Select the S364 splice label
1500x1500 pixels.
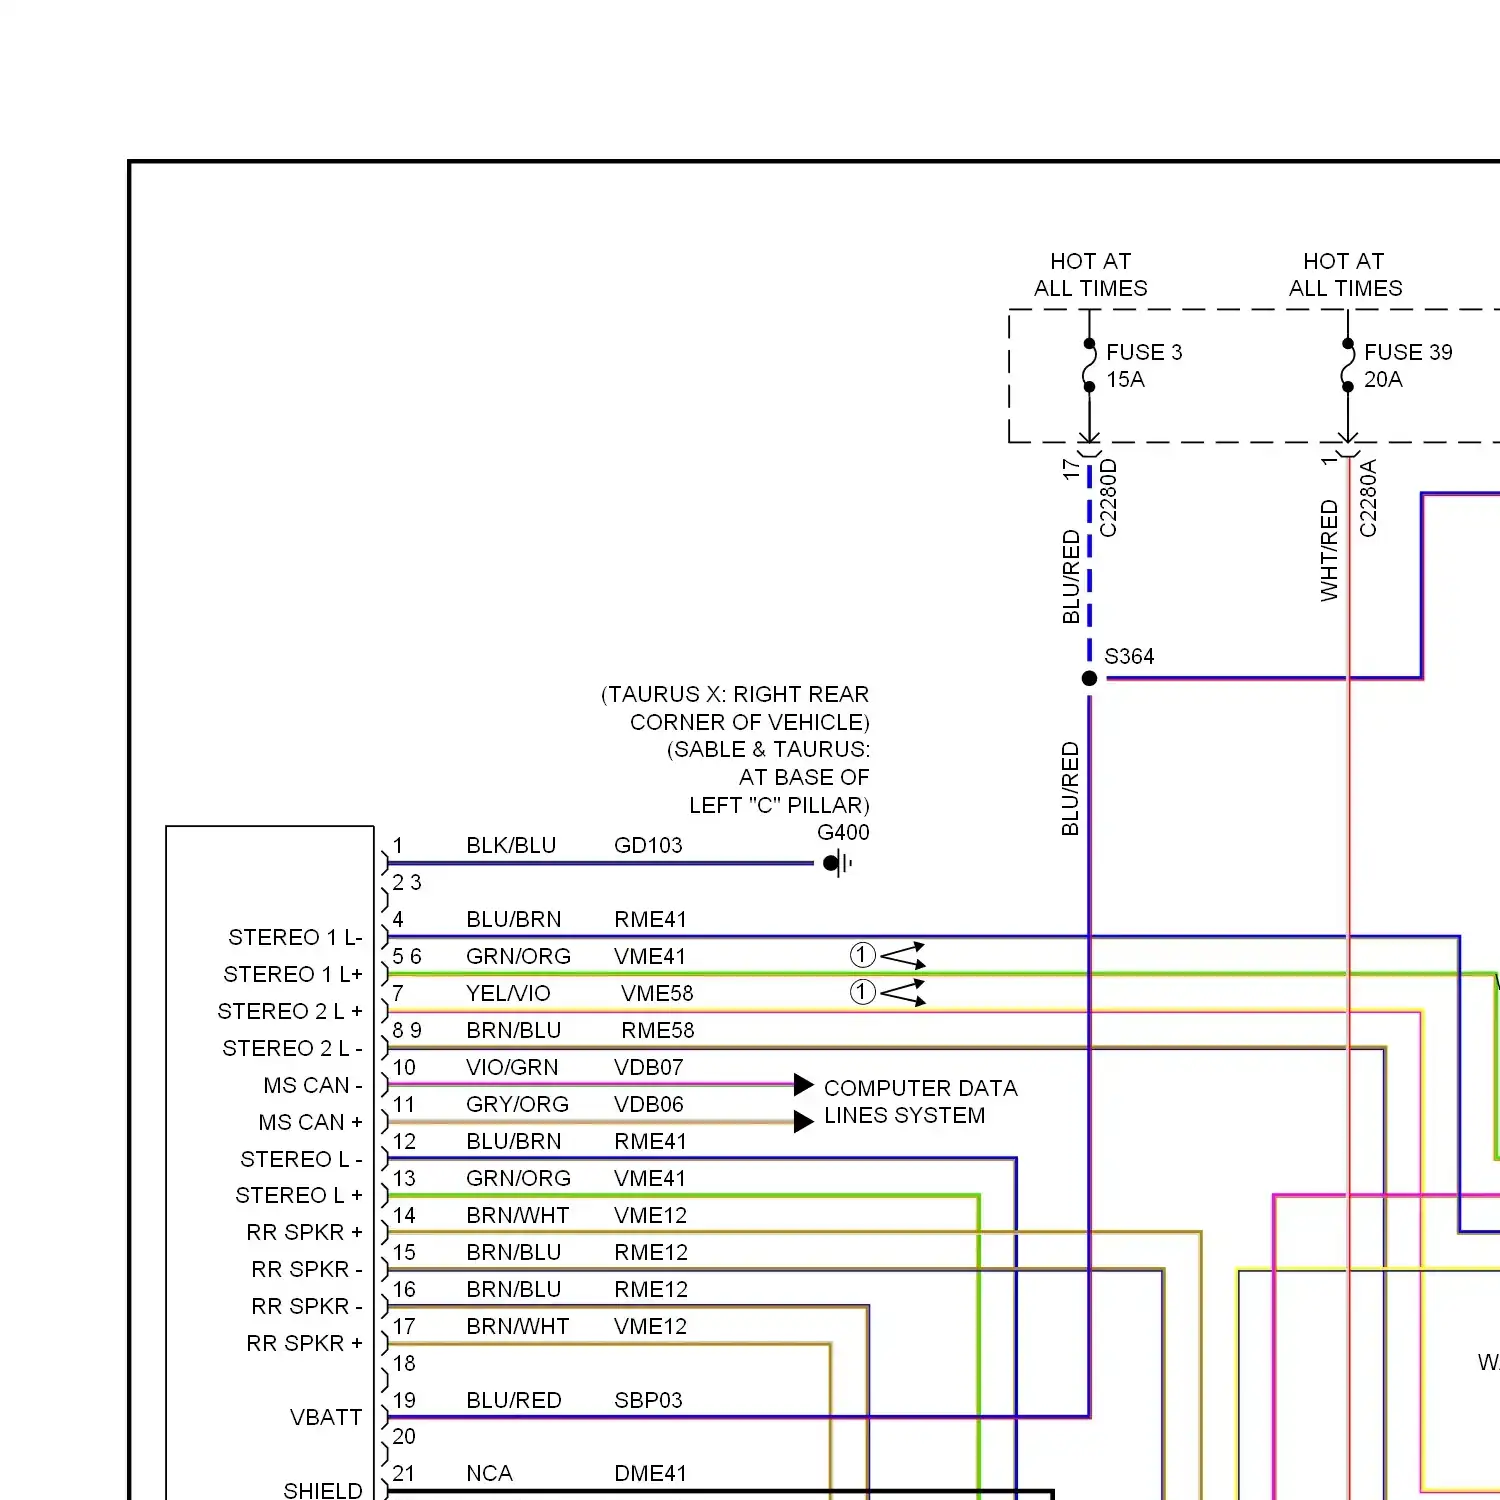pos(1129,656)
